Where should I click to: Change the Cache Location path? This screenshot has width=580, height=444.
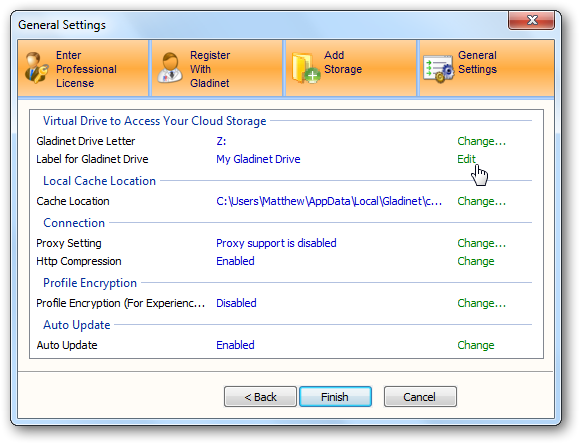click(481, 201)
